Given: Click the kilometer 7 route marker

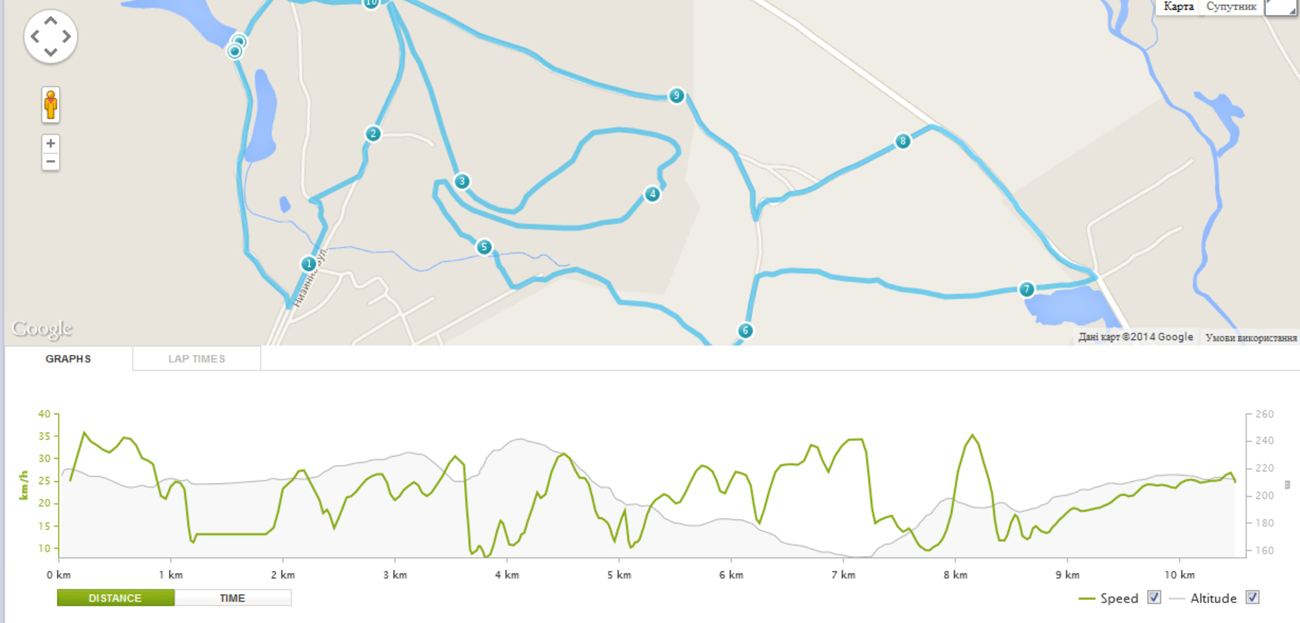Looking at the screenshot, I should [x=1026, y=290].
